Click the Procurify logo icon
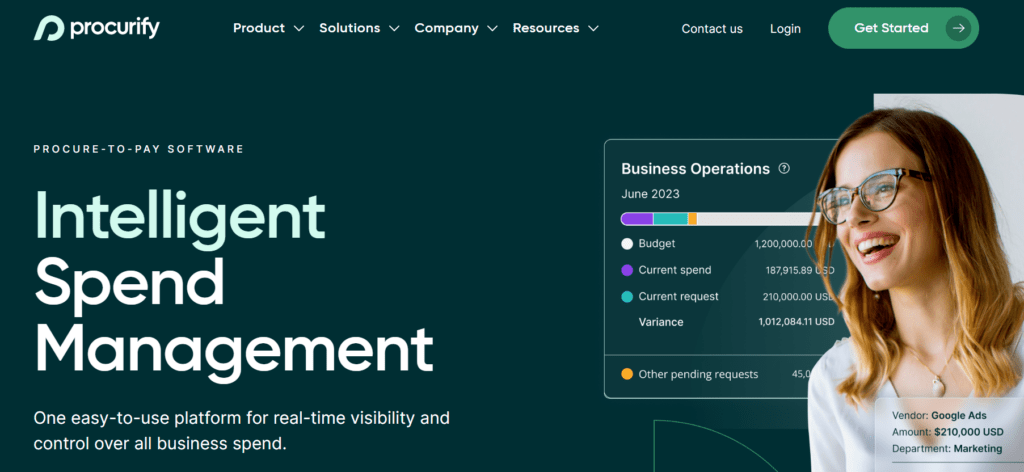Viewport: 1024px width, 472px height. click(49, 28)
